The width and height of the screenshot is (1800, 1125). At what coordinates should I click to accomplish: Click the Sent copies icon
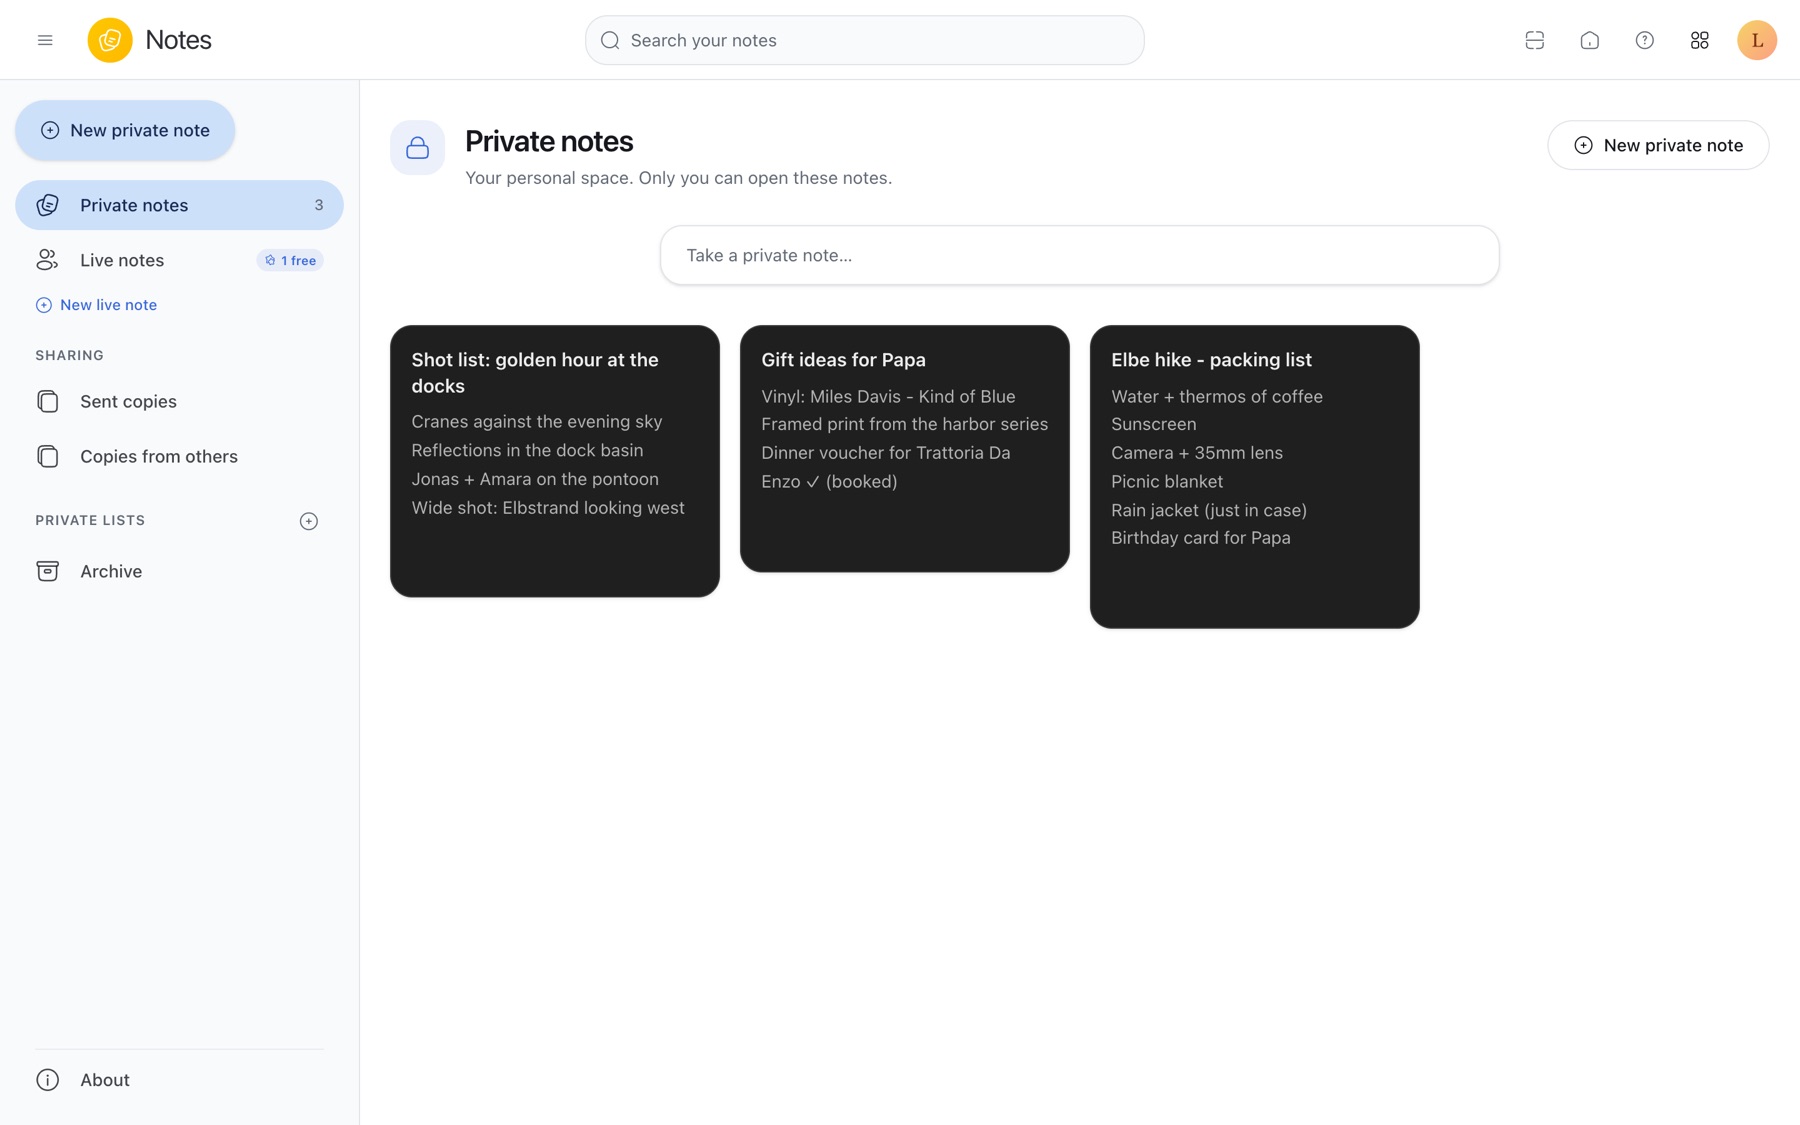47,401
